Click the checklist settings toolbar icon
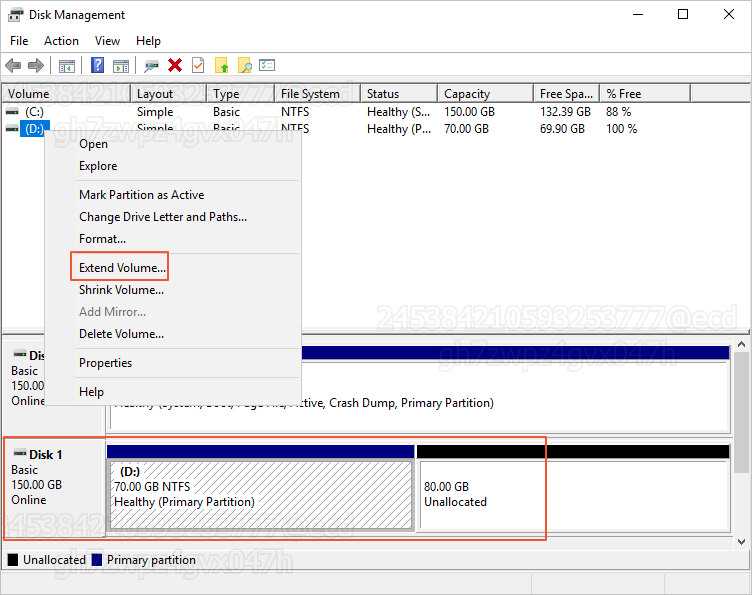The image size is (752, 595). point(267,65)
